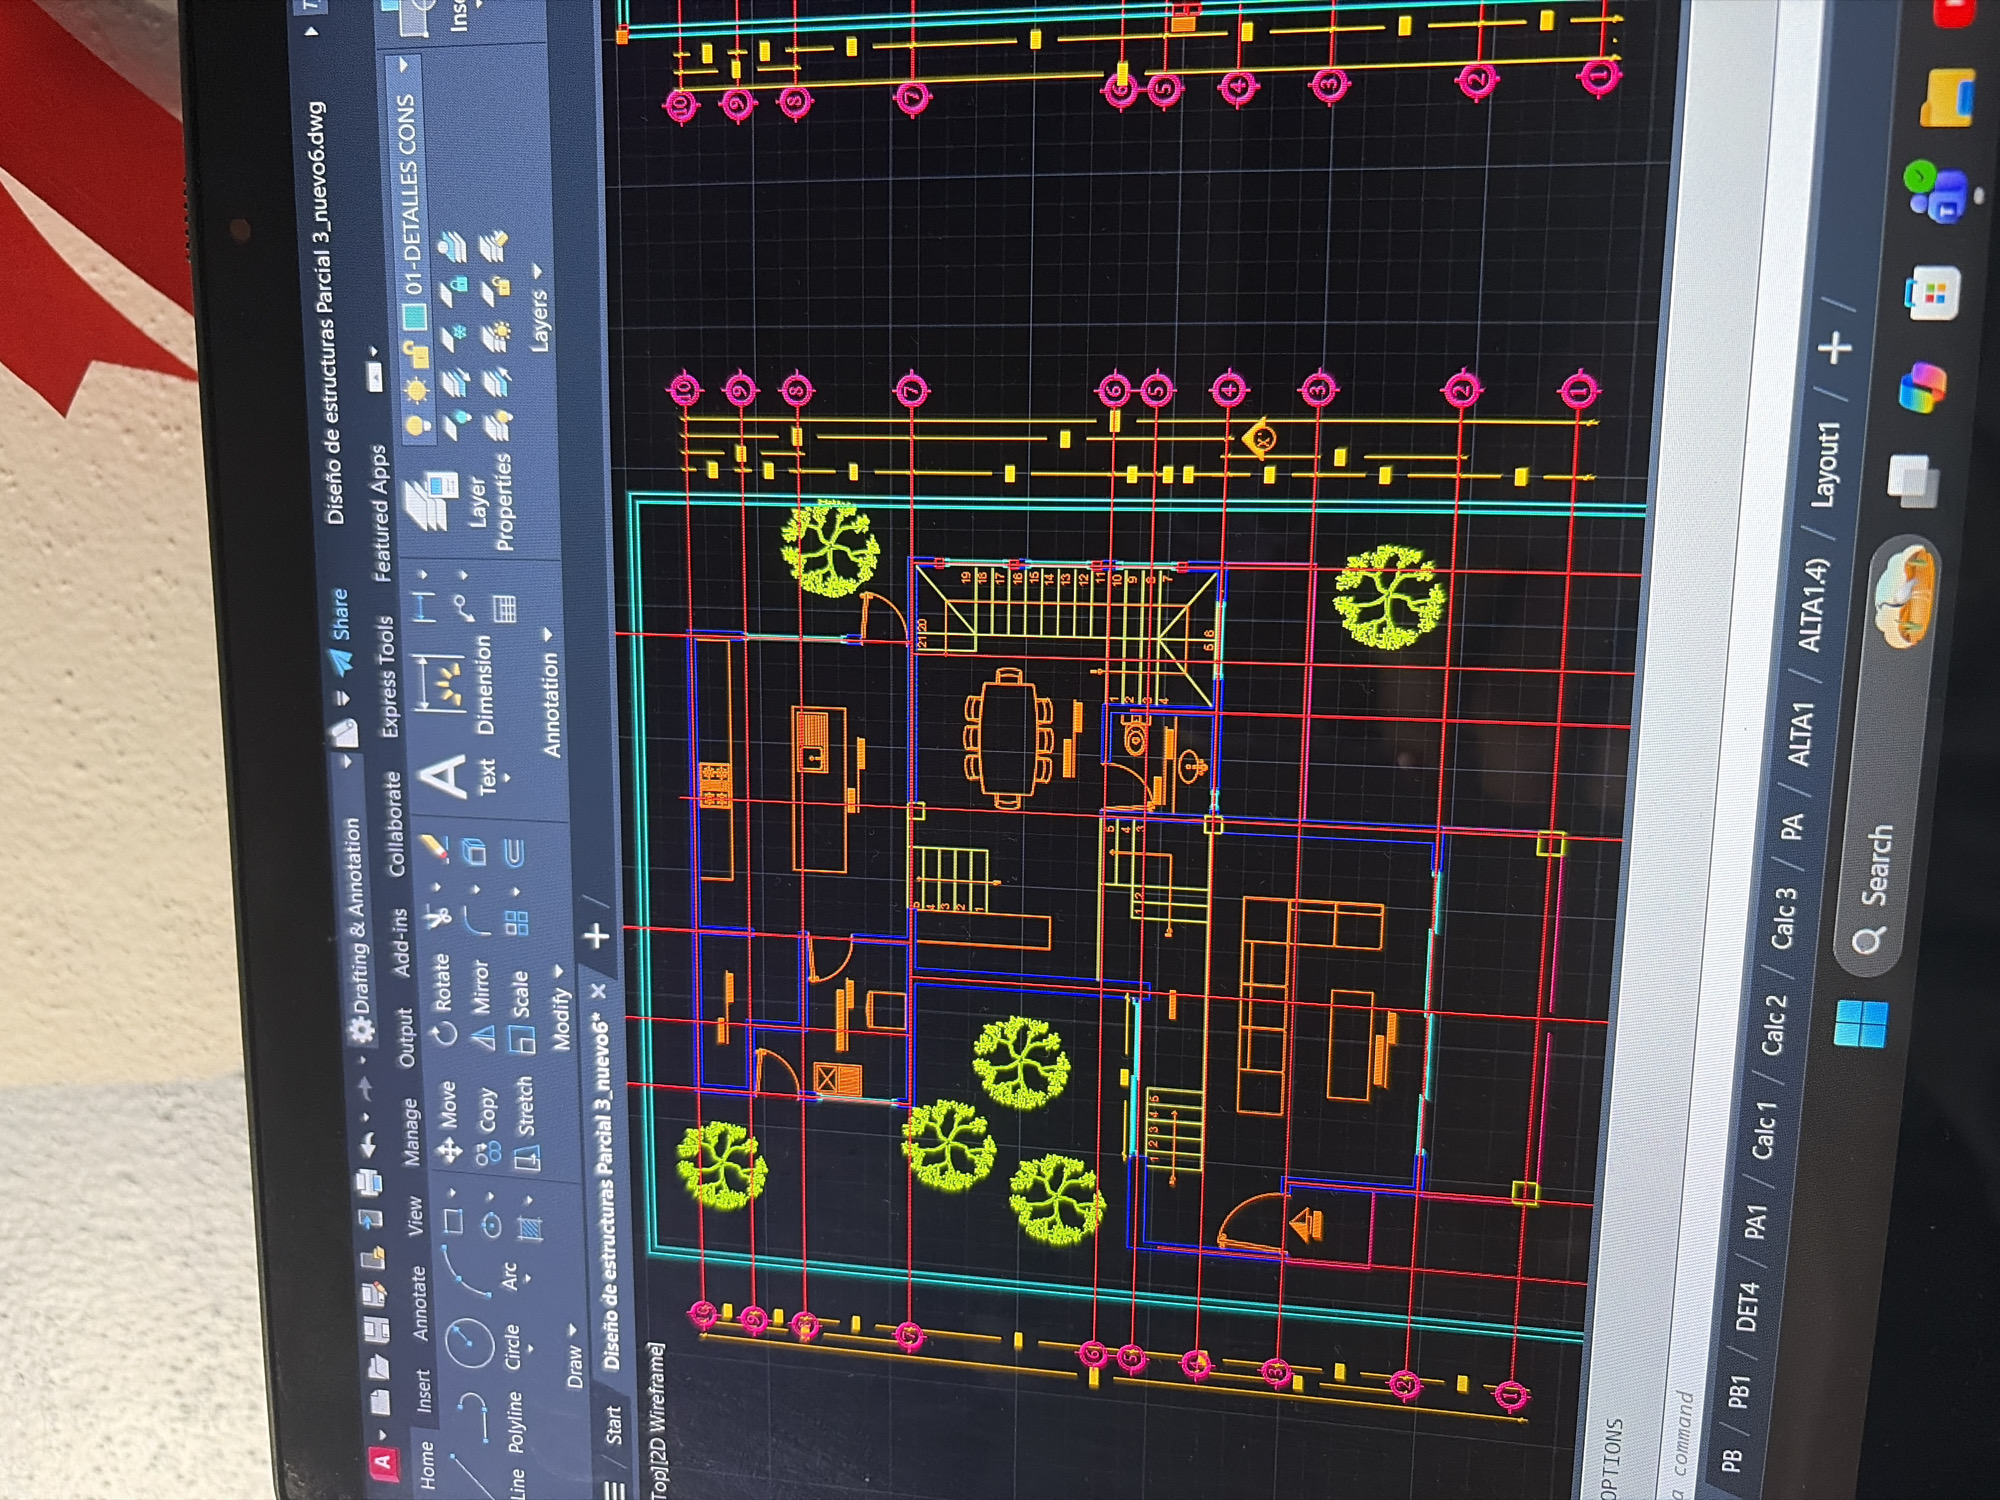Switch to the Annotate ribbon tab
The height and width of the screenshot is (1500, 2000).
point(419,1303)
